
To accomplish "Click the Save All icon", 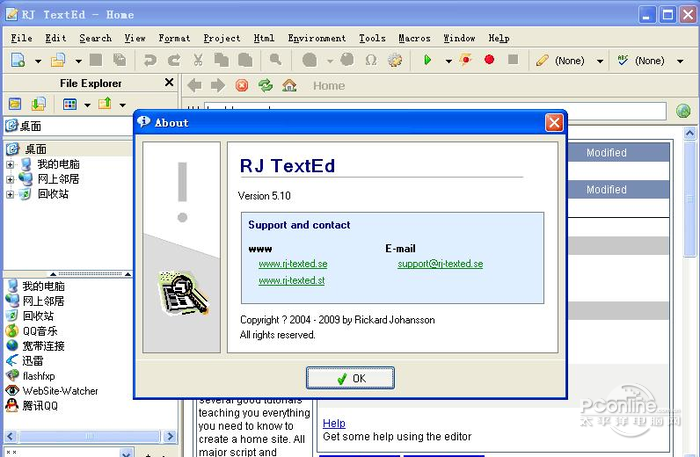I will [x=119, y=60].
